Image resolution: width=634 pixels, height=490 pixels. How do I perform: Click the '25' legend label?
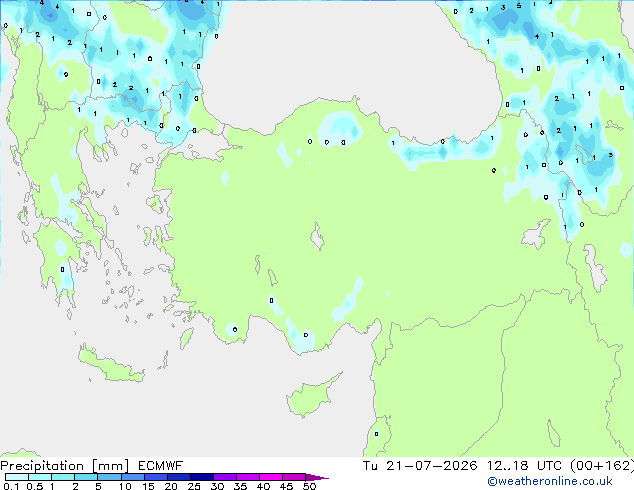point(194,486)
